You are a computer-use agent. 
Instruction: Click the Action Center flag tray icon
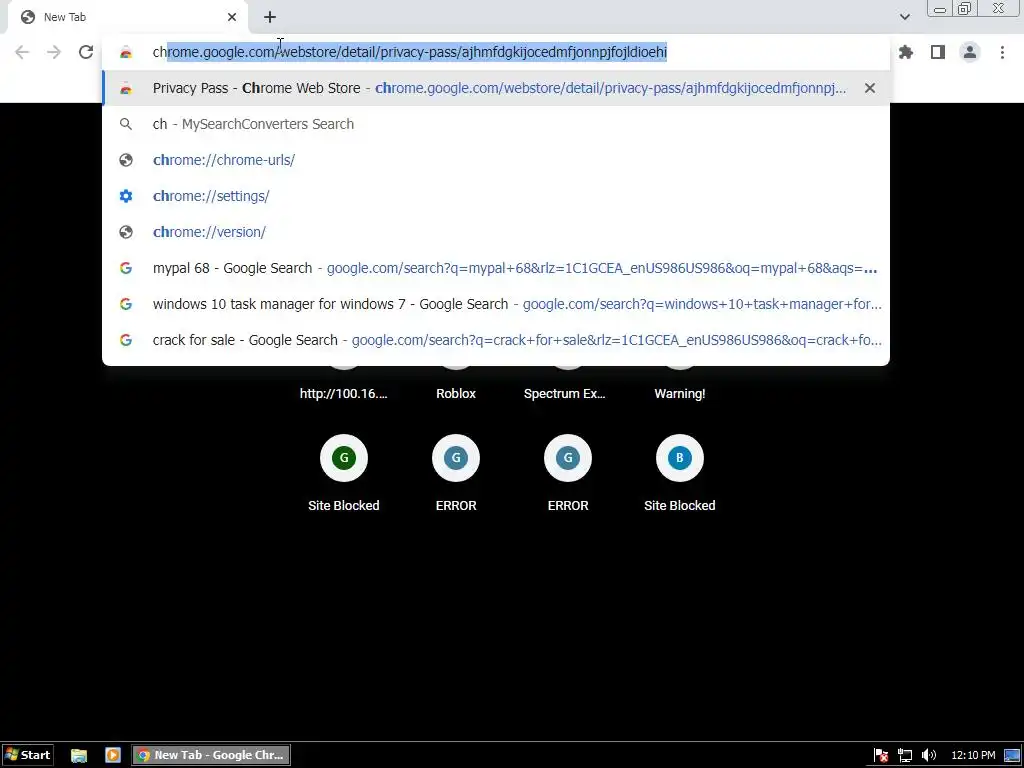click(880, 756)
